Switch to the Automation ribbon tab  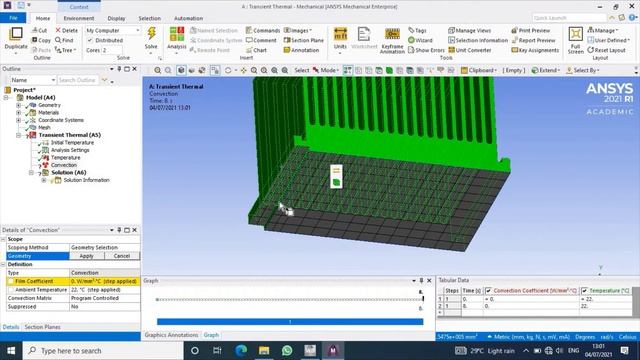point(188,18)
